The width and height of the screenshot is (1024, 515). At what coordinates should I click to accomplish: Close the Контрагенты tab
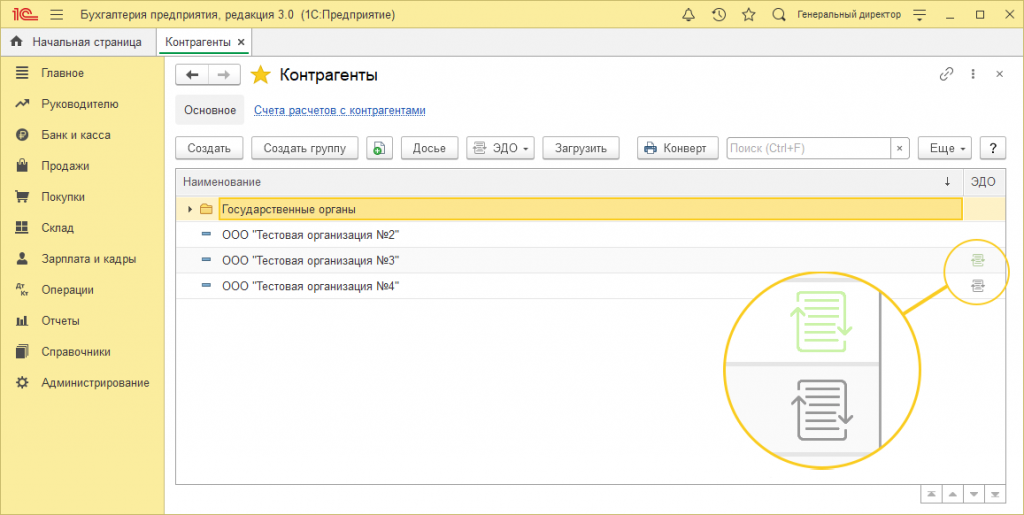tap(241, 42)
